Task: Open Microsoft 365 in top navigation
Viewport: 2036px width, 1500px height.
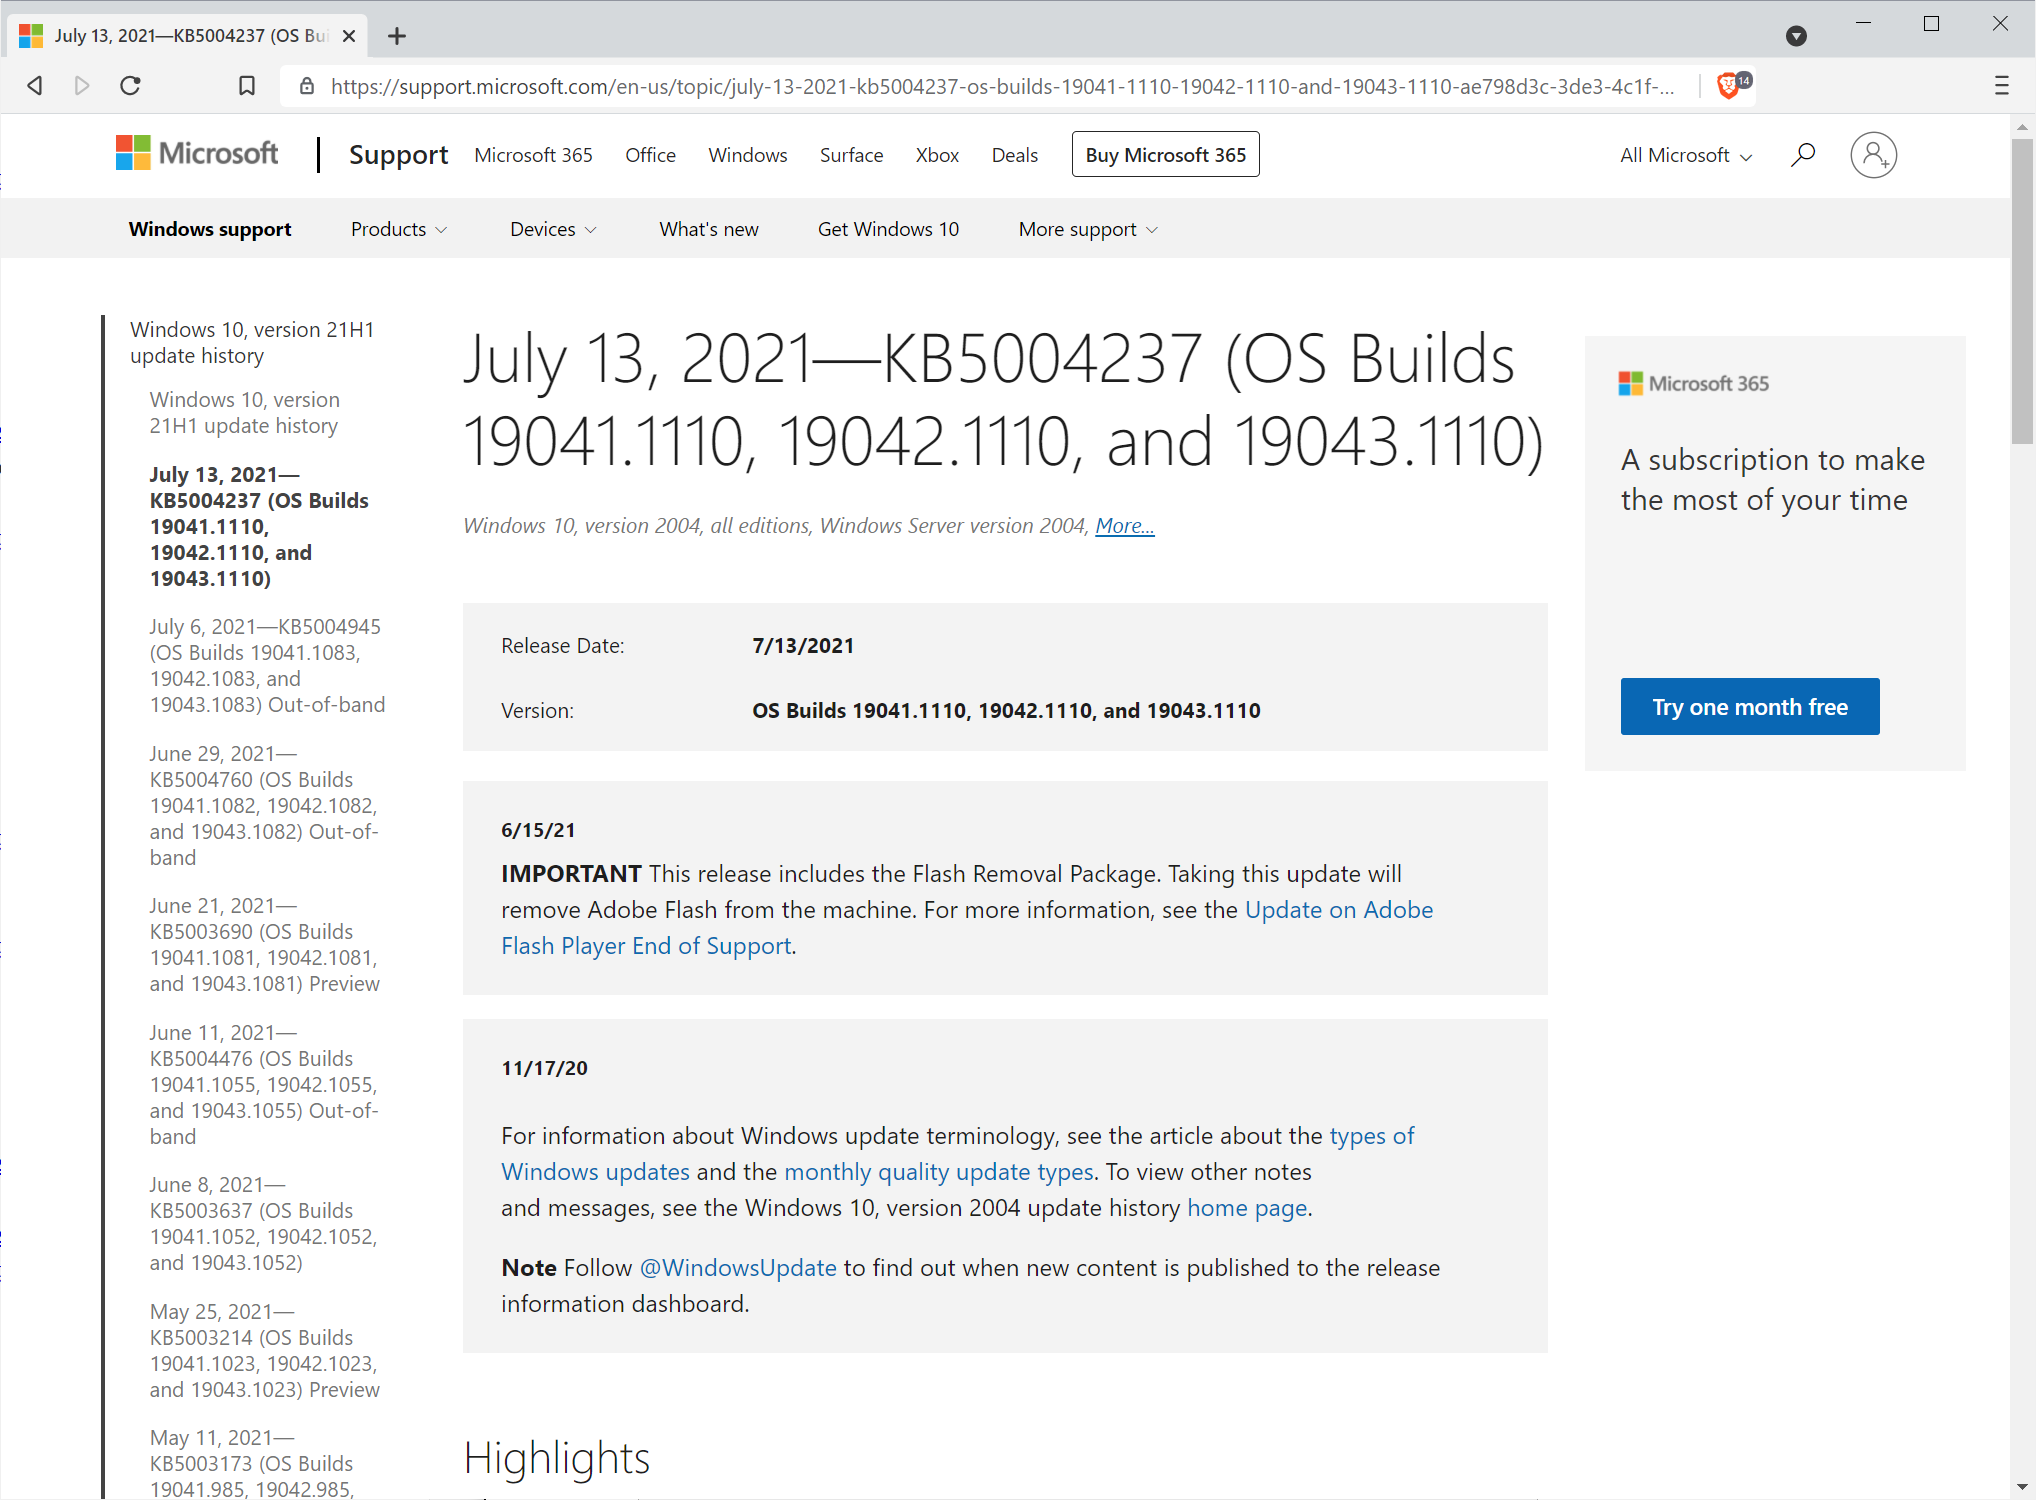Action: 533,156
